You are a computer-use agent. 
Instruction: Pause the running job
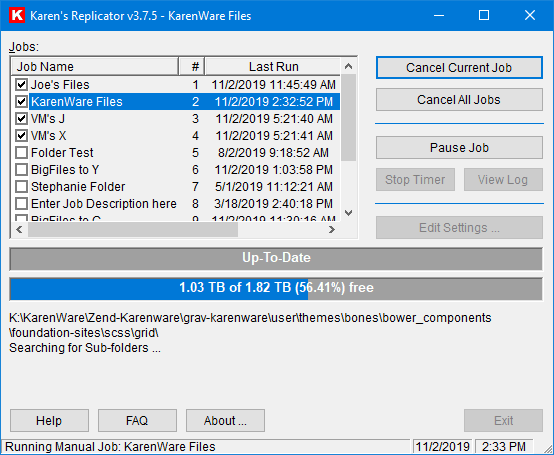[459, 148]
